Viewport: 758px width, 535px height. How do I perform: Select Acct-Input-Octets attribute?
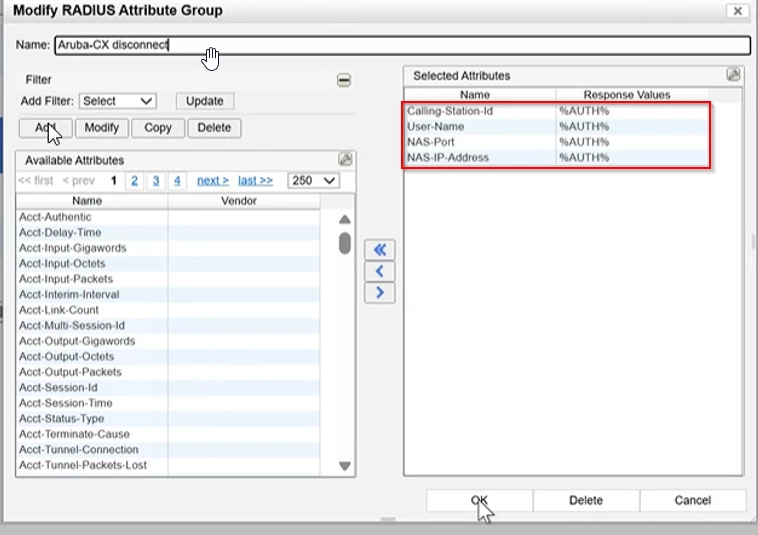168,263
